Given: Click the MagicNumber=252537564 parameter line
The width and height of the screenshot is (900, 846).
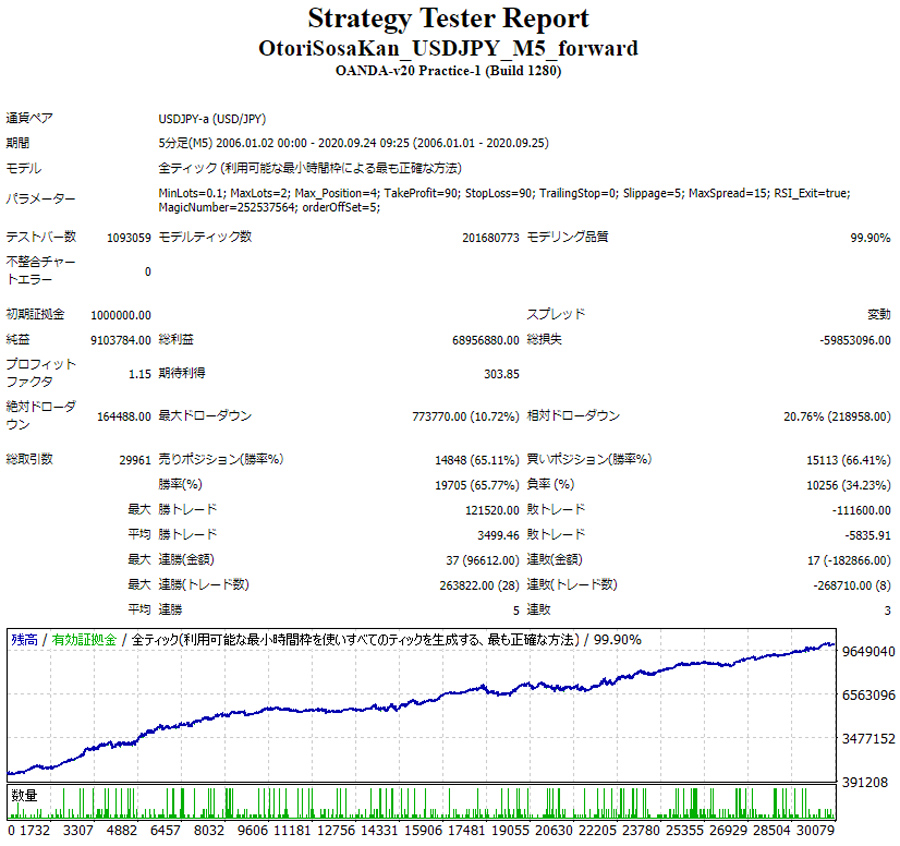Looking at the screenshot, I should click(x=269, y=207).
